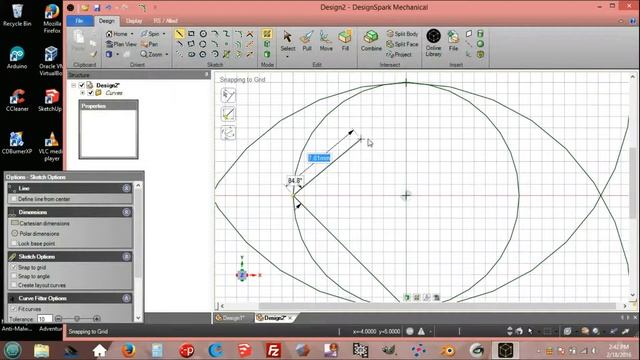The image size is (640, 360).
Task: Click Save icon in quick access toolbar
Action: click(x=97, y=8)
